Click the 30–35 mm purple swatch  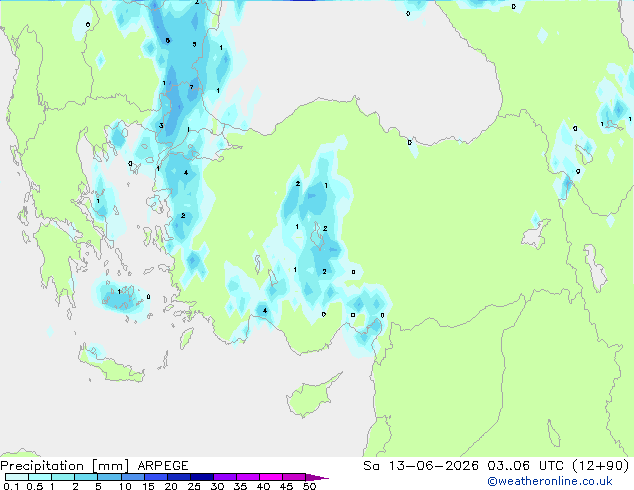pos(224,477)
